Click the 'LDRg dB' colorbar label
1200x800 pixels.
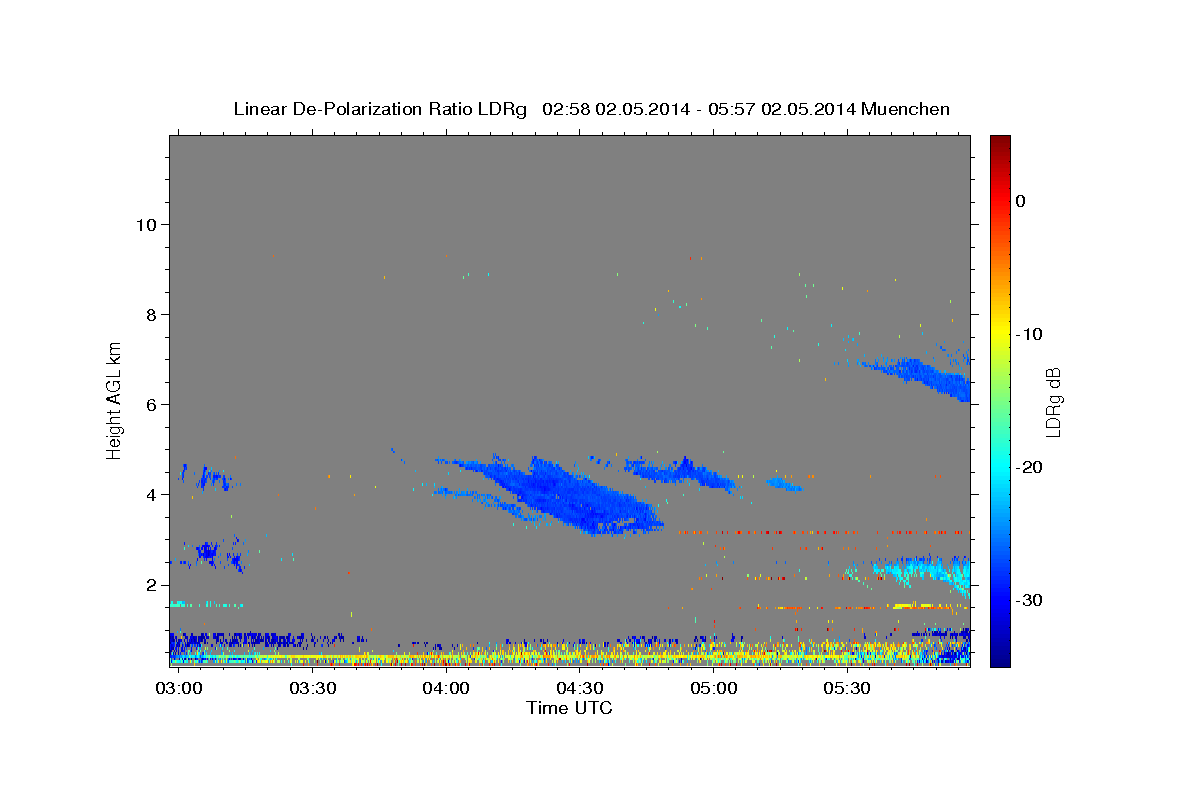tap(1053, 402)
